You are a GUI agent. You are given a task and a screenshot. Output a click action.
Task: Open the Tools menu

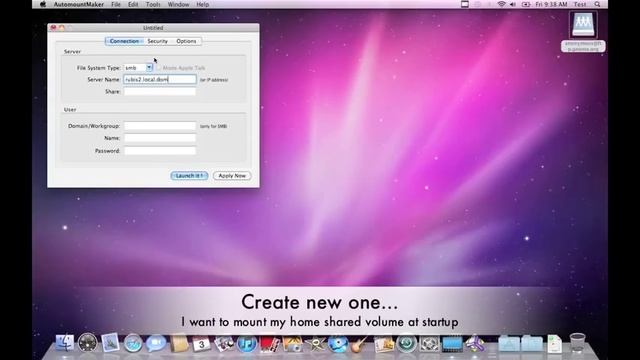(x=153, y=4)
